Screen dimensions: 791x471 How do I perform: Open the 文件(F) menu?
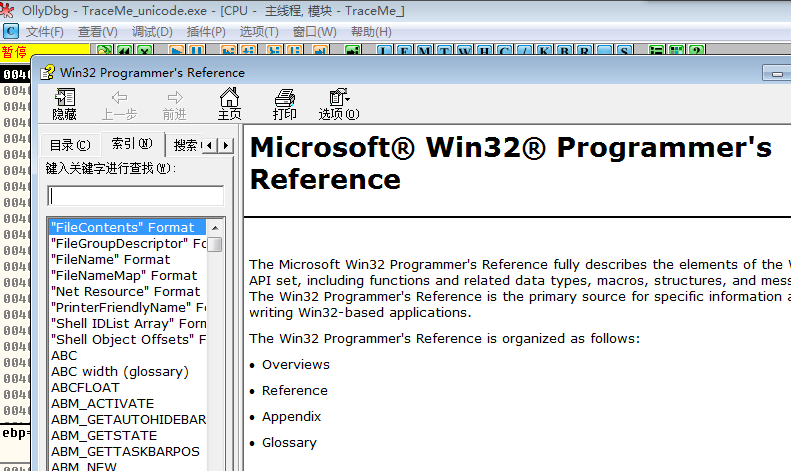point(45,32)
